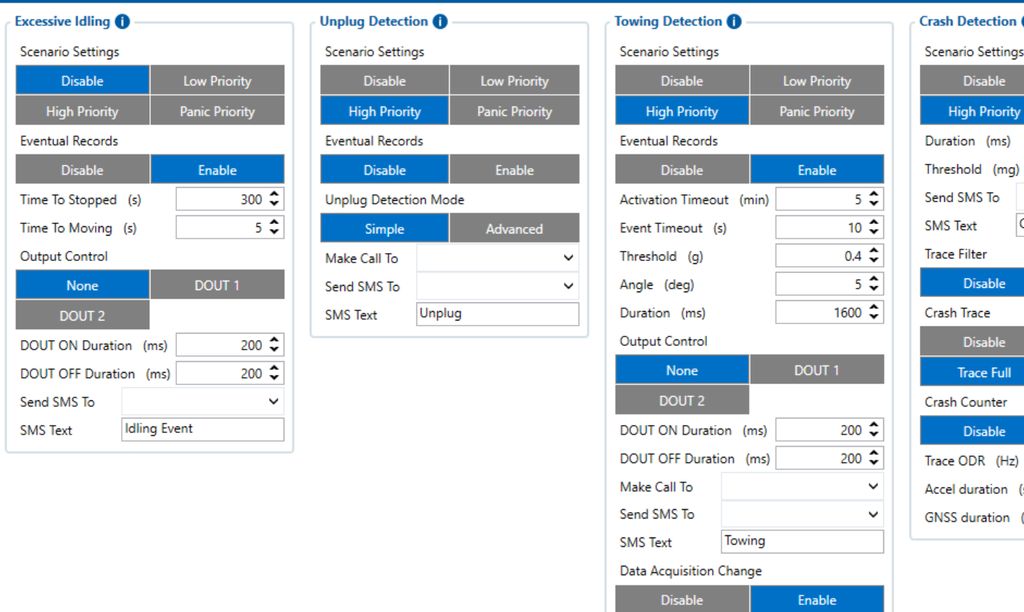Click the Activation Timeout stepper in Towing Detection
1024x612 pixels.
pyautogui.click(x=875, y=199)
